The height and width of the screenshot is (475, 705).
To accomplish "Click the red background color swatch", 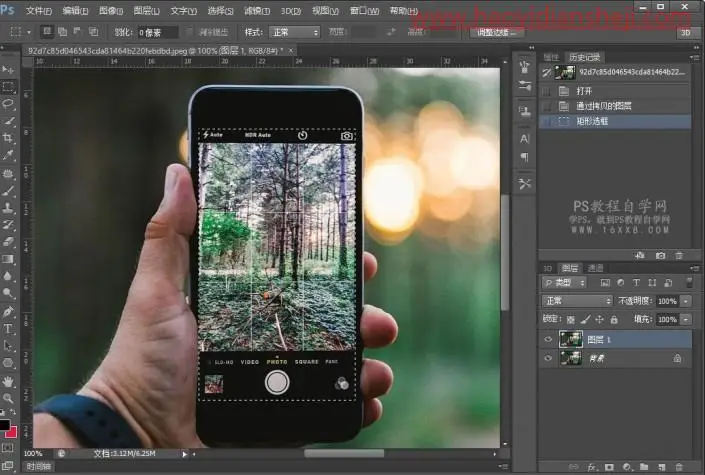I will 11,432.
